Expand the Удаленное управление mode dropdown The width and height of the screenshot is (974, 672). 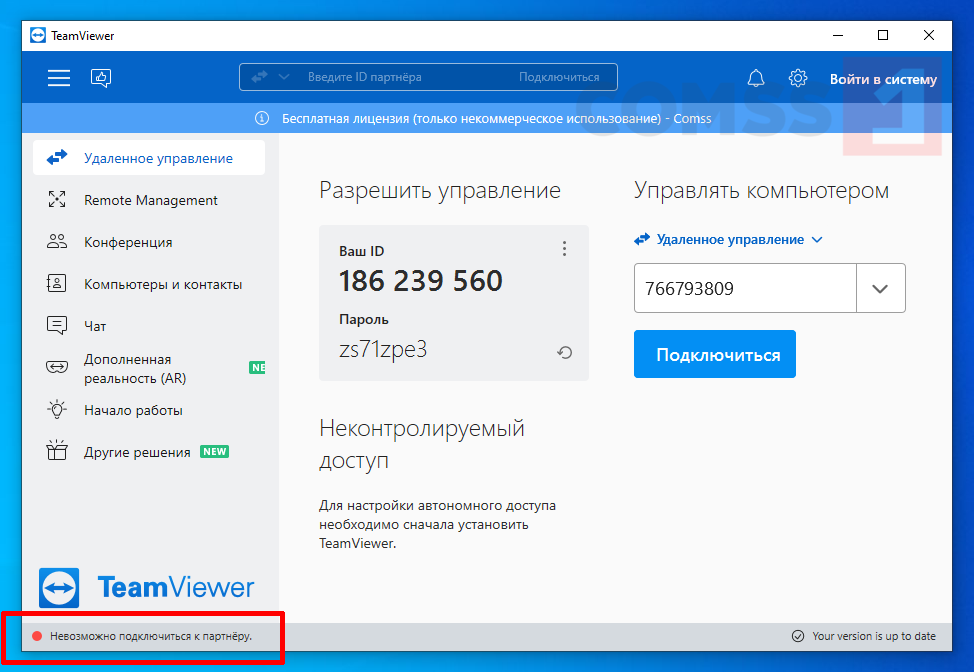[x=817, y=240]
